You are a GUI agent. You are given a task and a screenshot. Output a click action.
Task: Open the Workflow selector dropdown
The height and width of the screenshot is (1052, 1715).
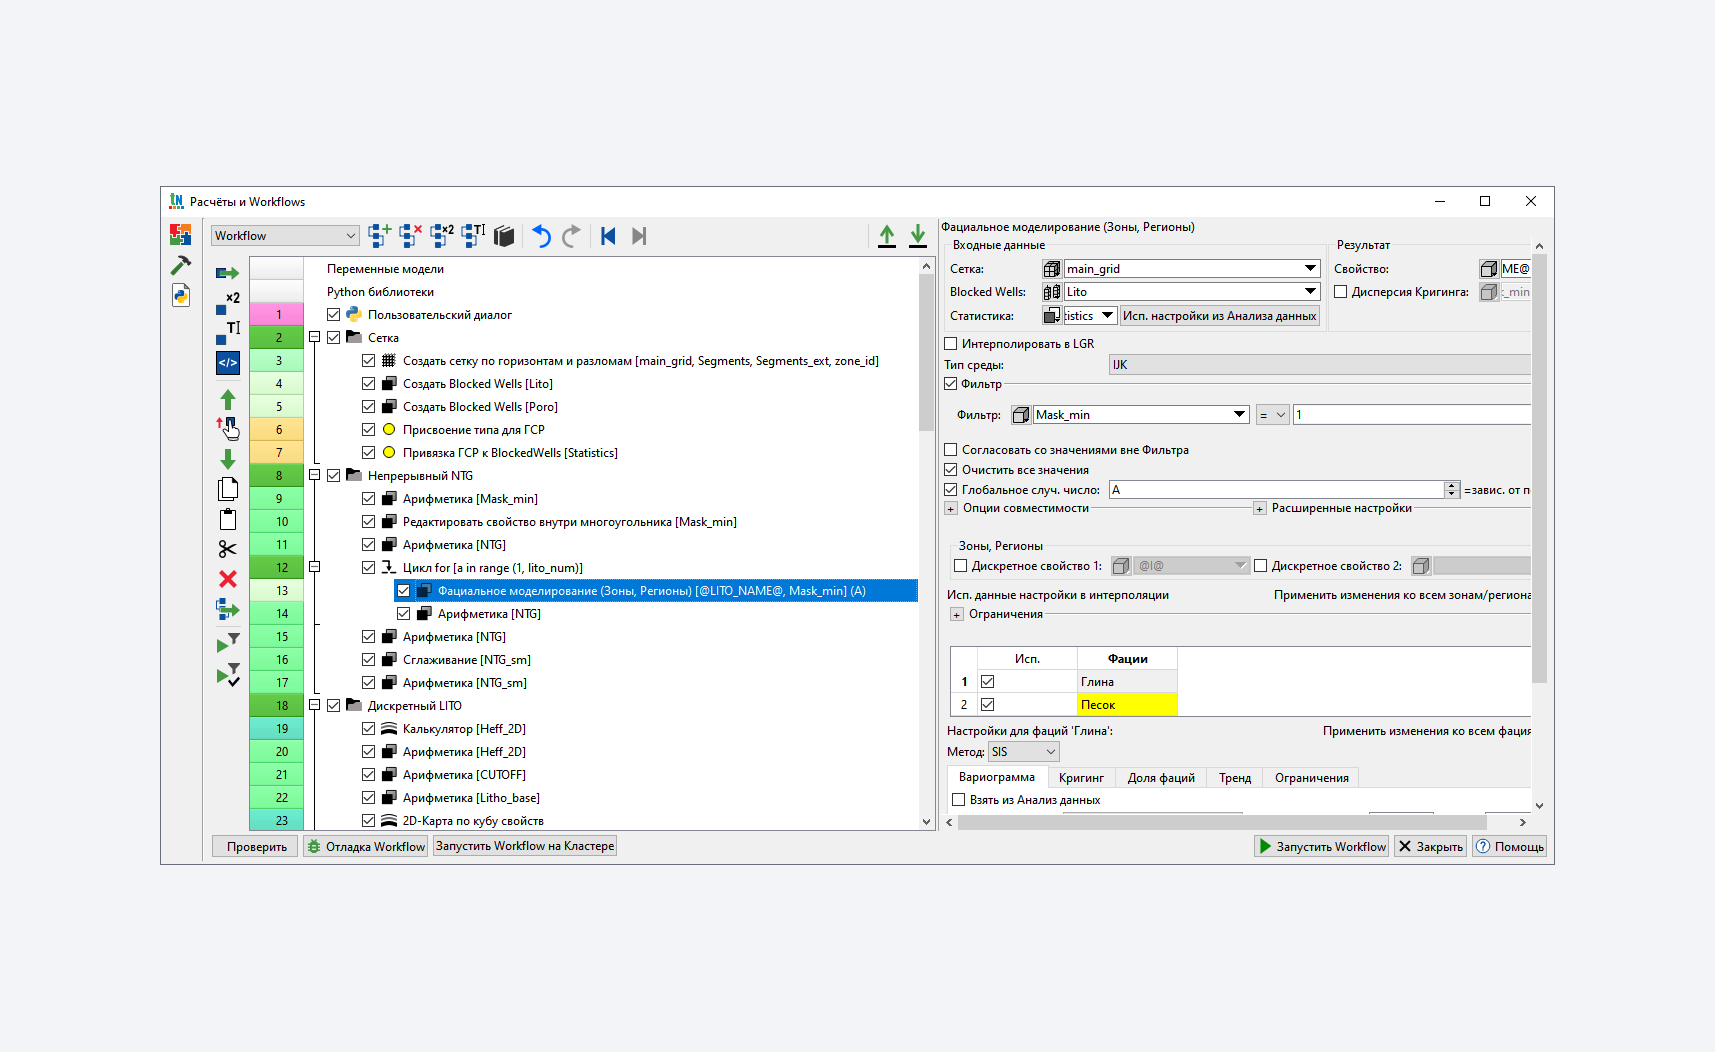(x=285, y=236)
